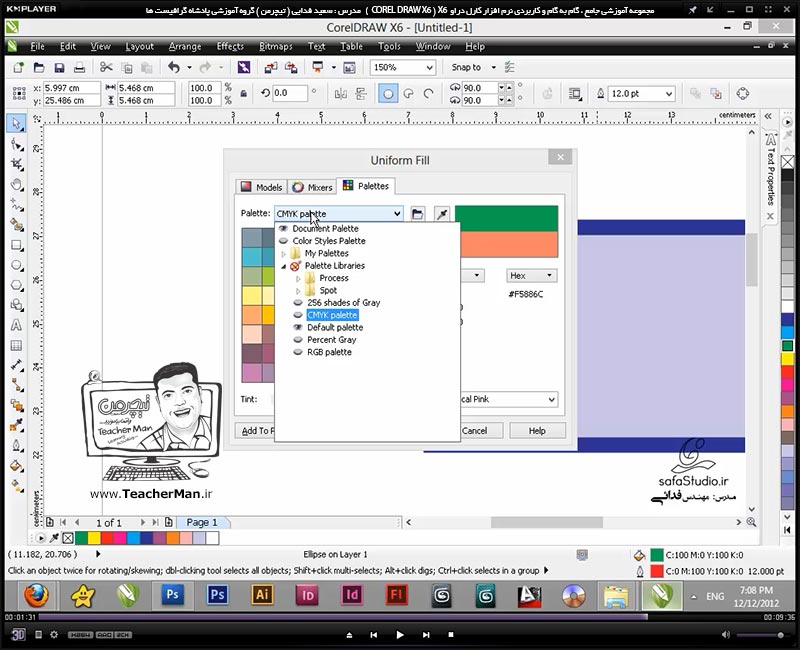Viewport: 800px width, 650px height.
Task: Open the Arrange menu
Action: (185, 46)
